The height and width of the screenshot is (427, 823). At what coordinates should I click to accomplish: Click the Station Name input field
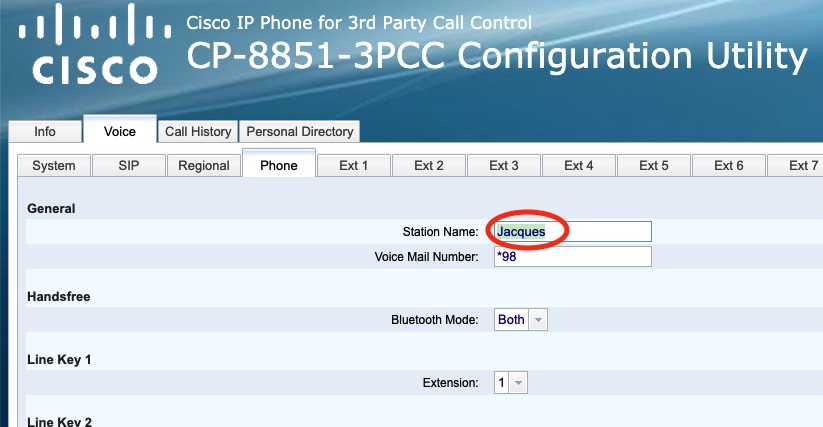click(x=573, y=231)
